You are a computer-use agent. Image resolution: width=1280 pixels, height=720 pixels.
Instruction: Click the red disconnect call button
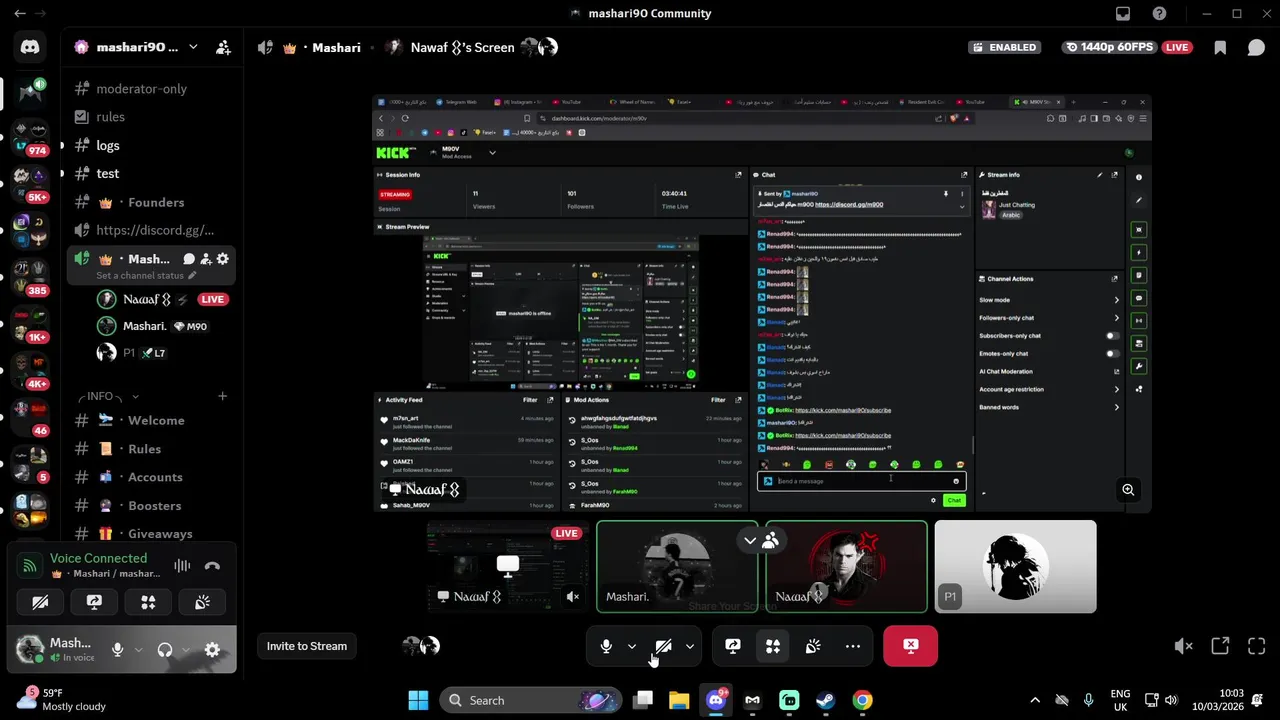point(910,646)
